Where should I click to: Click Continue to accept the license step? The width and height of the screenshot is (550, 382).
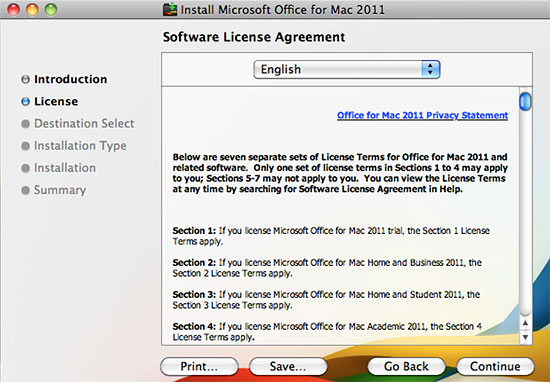[495, 366]
